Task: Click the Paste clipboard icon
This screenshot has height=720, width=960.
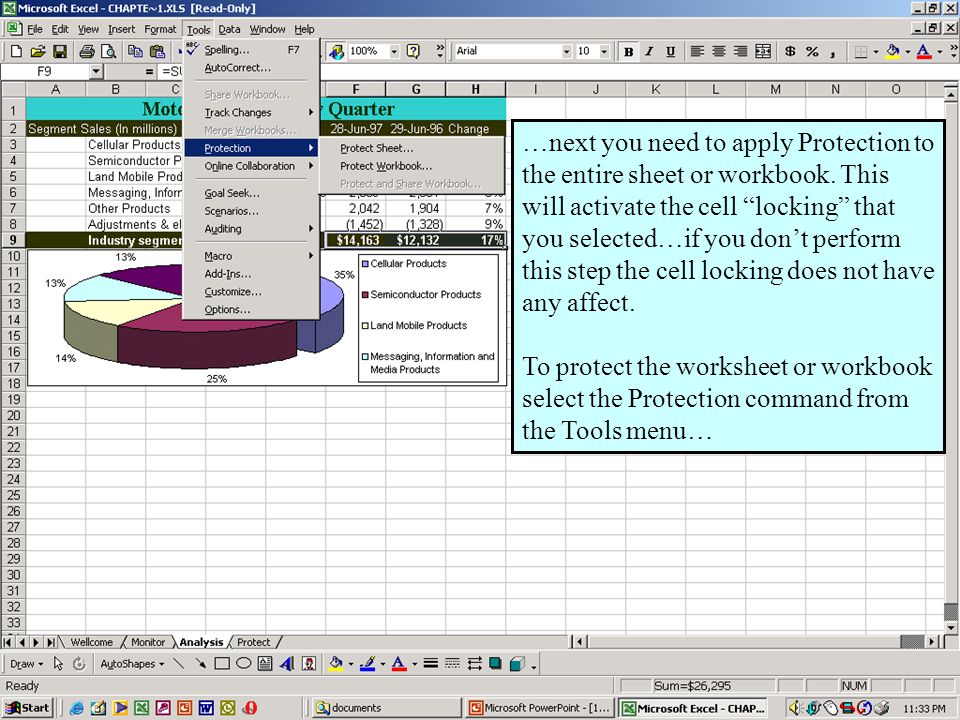Action: coord(157,51)
